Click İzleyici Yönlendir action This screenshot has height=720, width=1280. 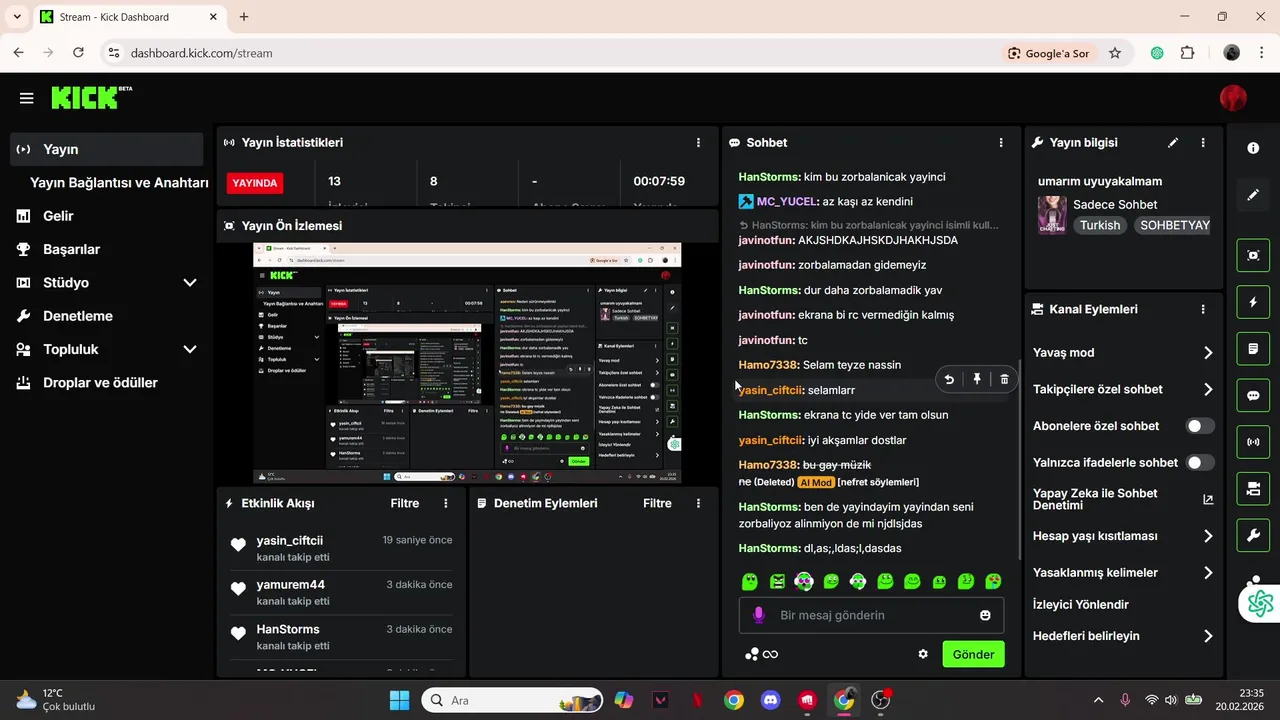pos(1080,605)
